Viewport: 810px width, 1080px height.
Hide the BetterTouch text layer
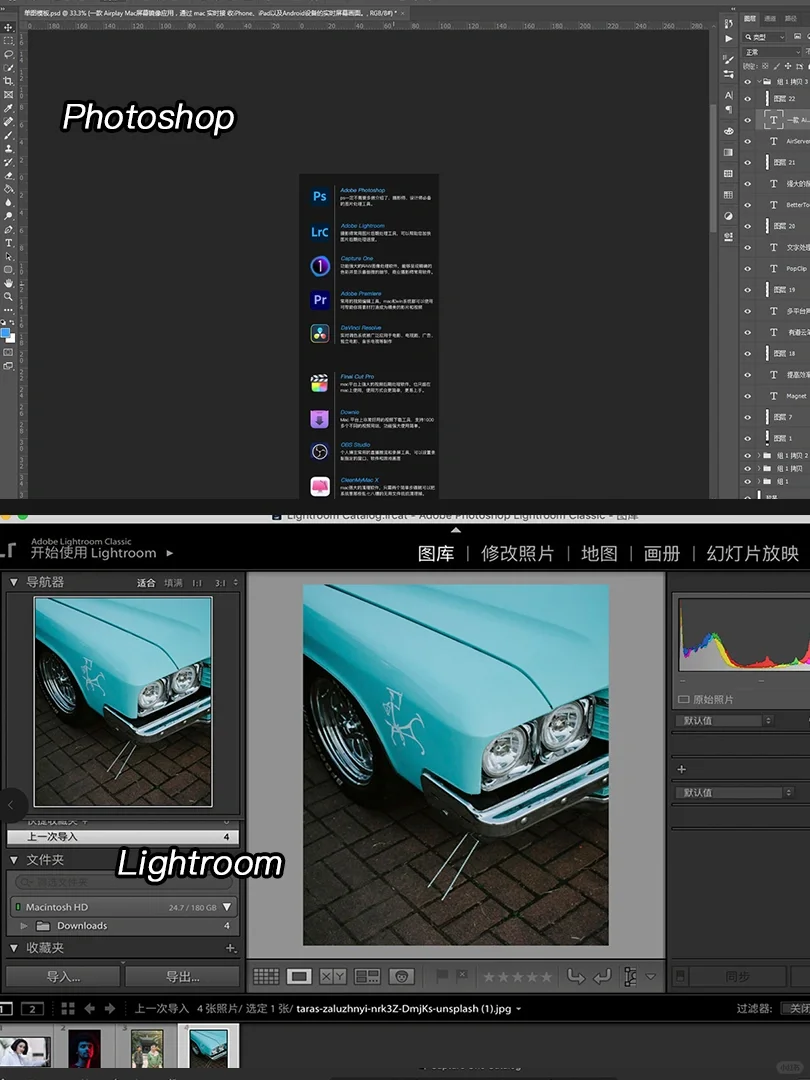click(x=747, y=205)
